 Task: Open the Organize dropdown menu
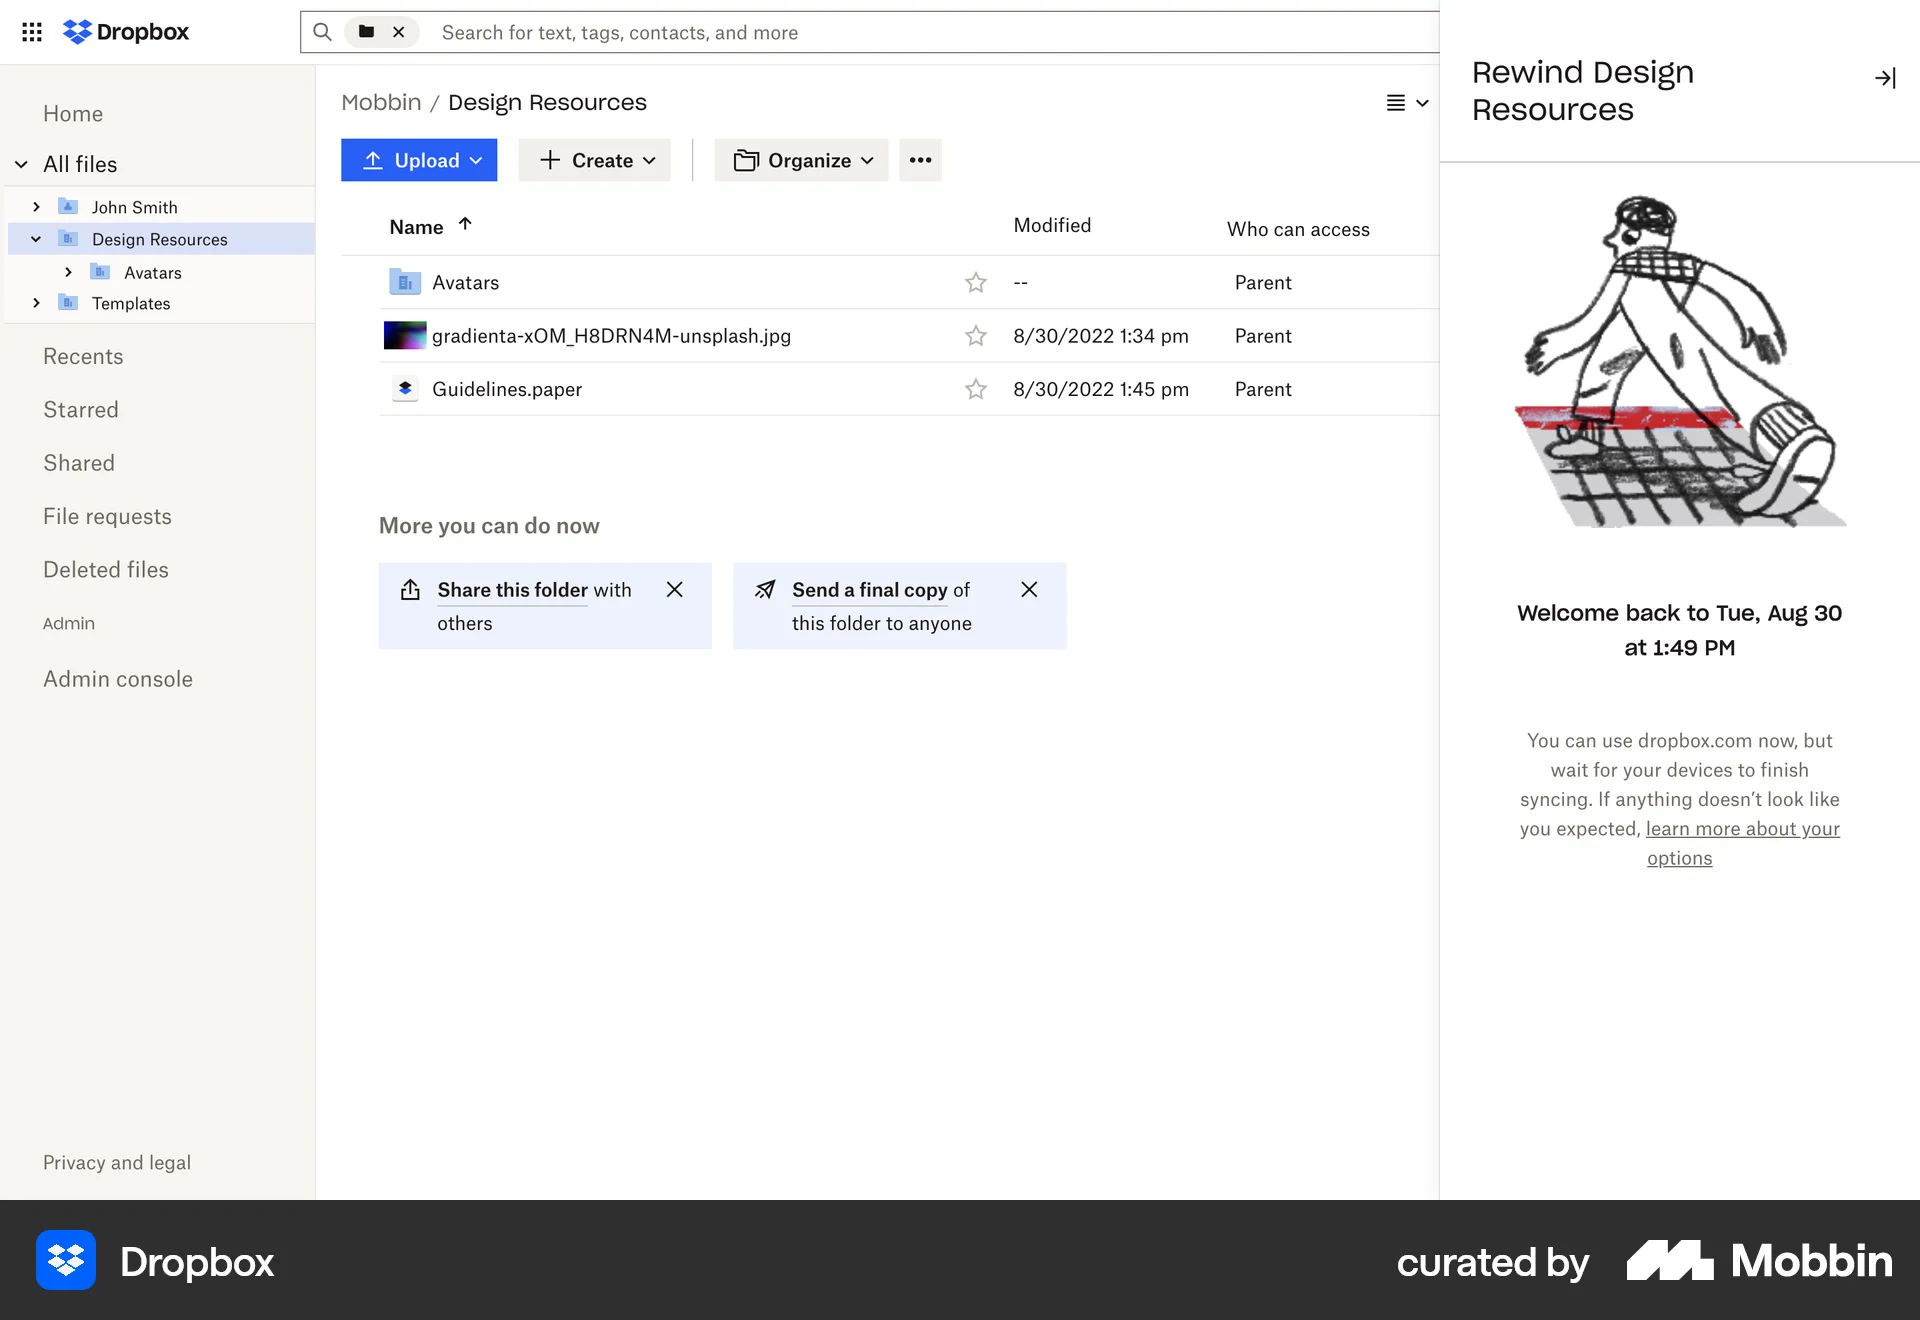point(801,160)
